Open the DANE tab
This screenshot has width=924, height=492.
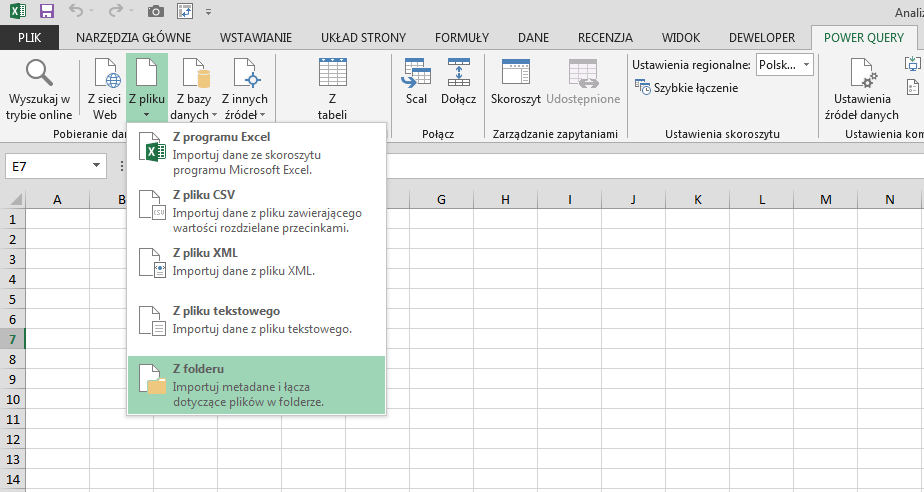point(533,38)
